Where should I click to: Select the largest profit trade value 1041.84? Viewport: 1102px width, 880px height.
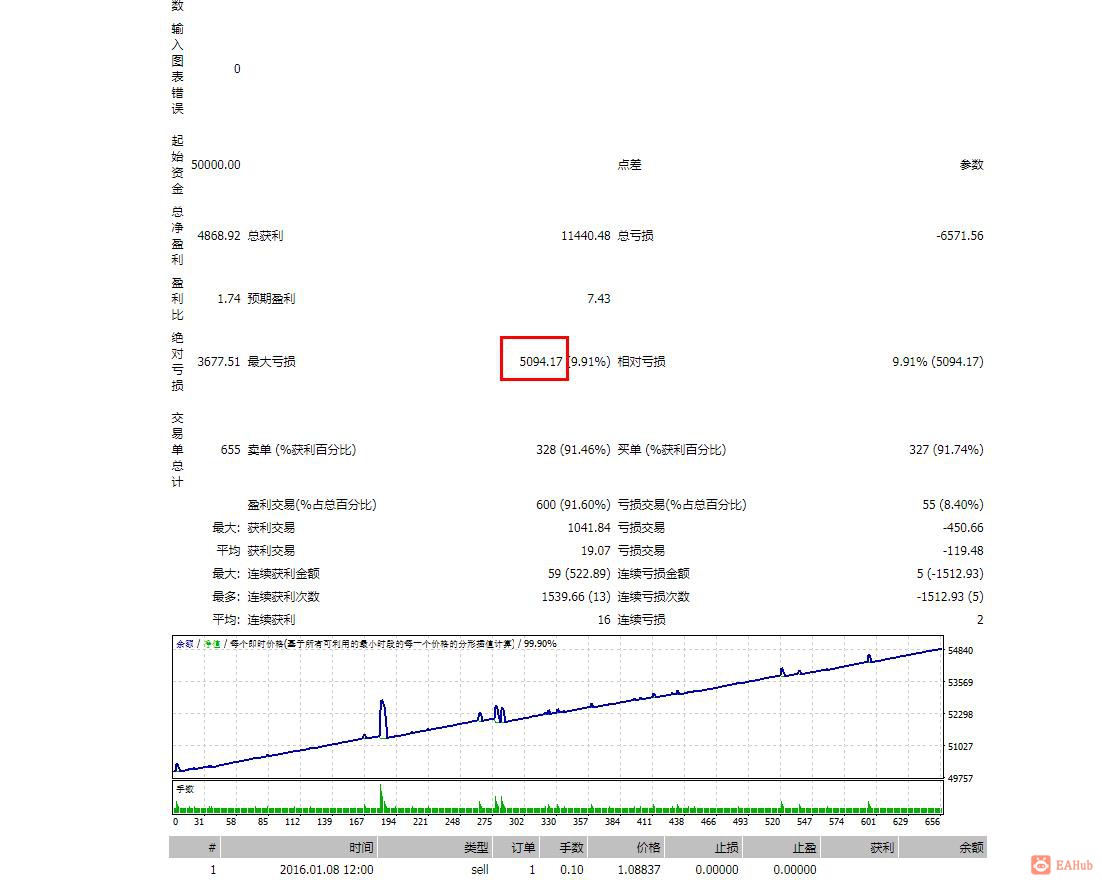[589, 527]
